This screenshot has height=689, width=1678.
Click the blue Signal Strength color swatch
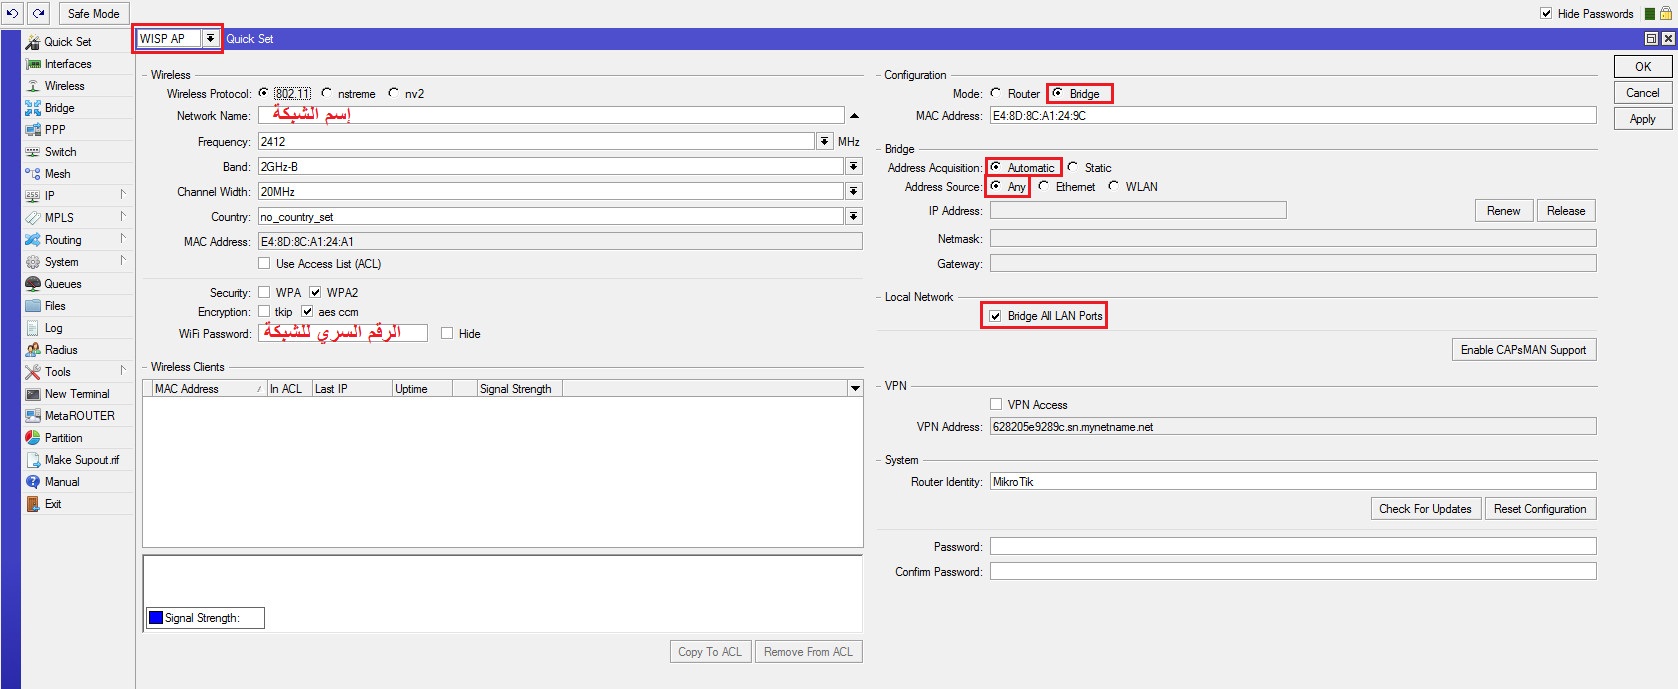point(156,618)
